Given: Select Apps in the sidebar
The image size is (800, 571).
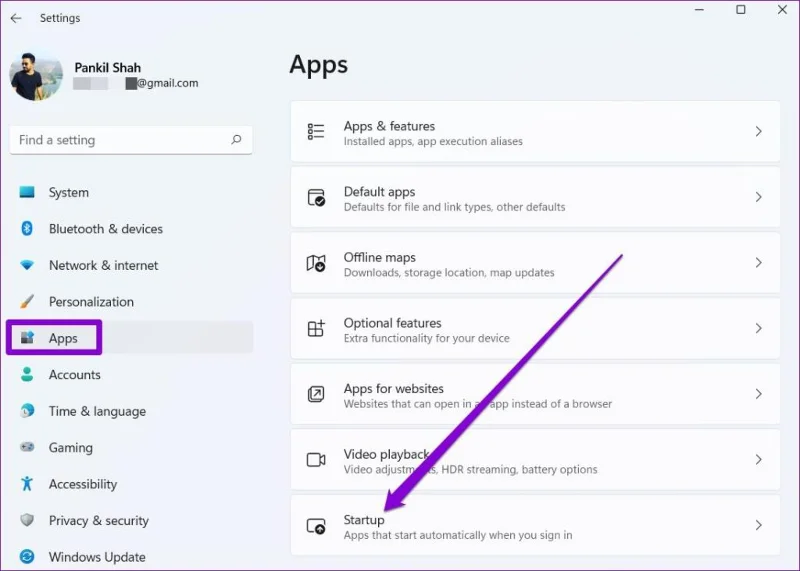Looking at the screenshot, I should tap(131, 338).
